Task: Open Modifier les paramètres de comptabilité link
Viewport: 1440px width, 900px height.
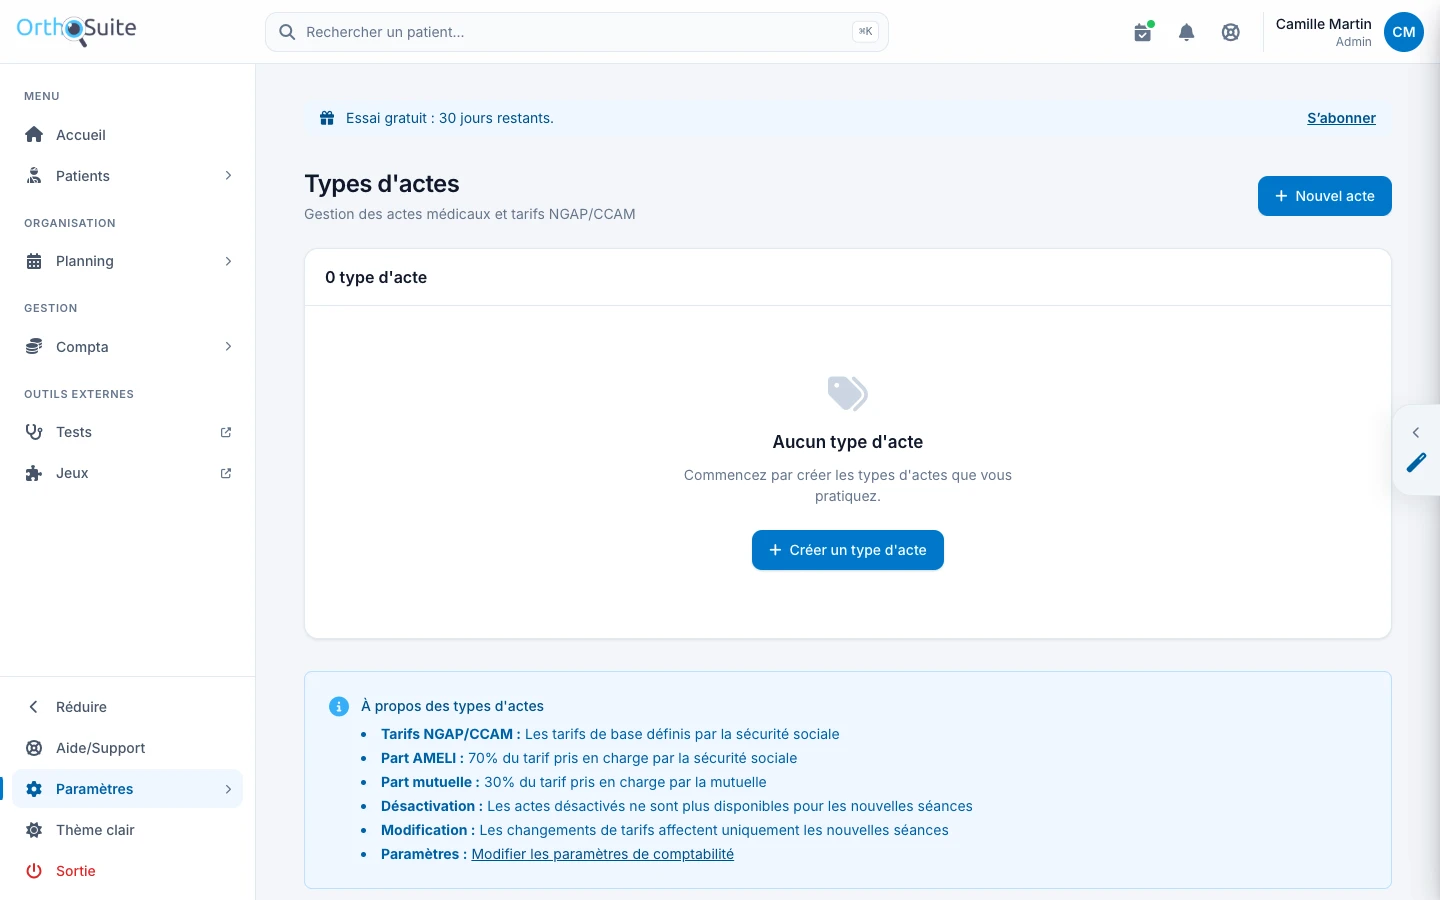Action: click(603, 854)
